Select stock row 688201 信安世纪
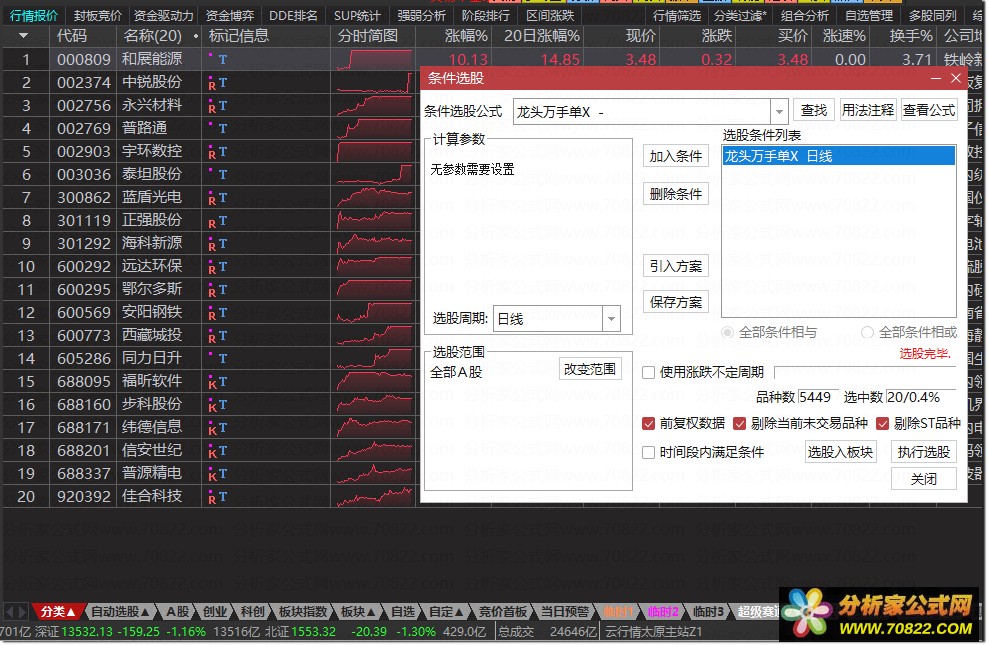 (x=208, y=450)
